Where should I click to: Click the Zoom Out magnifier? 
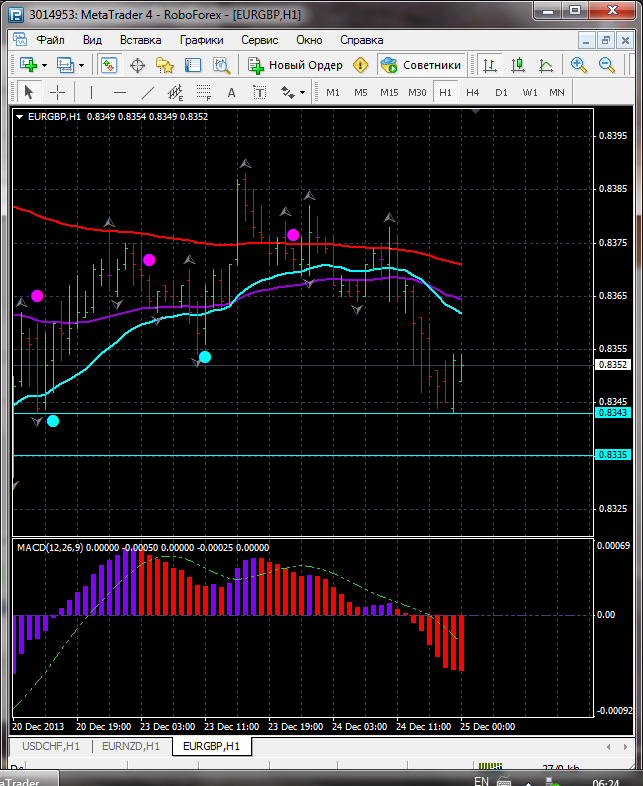tap(607, 65)
